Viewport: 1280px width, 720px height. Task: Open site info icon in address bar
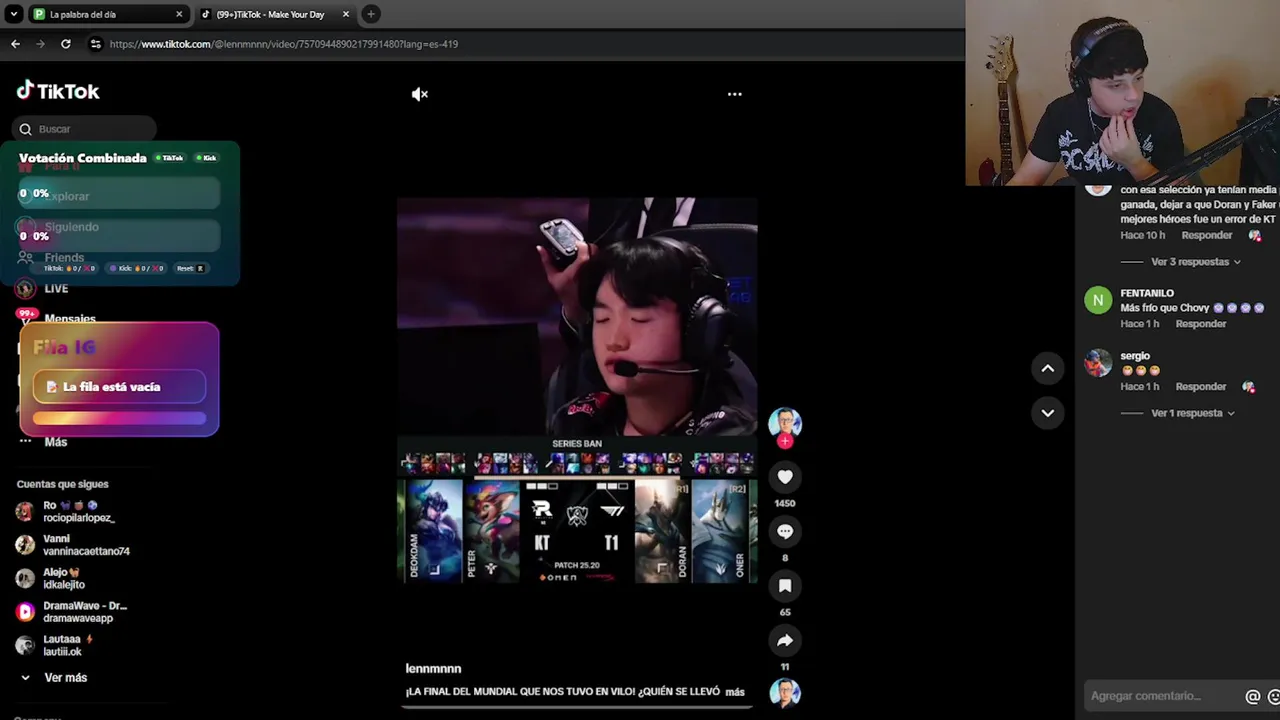pos(95,44)
